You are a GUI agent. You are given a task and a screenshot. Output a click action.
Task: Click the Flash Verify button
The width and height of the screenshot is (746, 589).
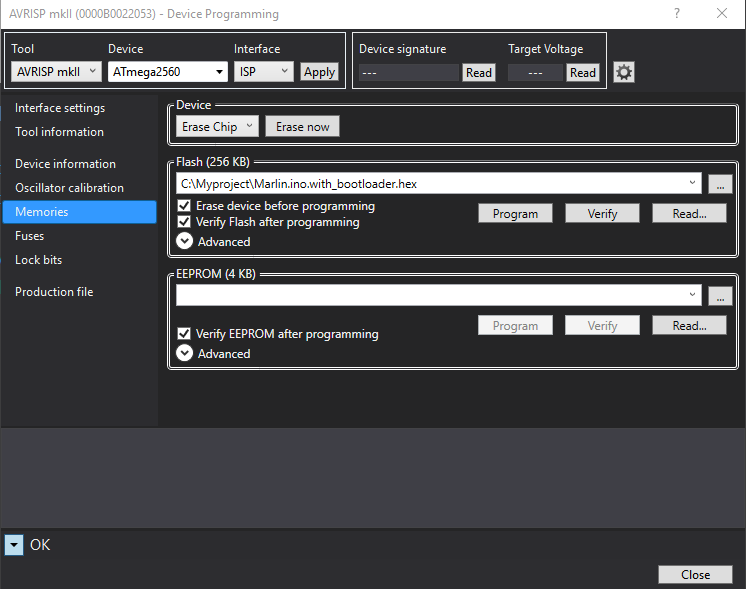click(x=602, y=214)
